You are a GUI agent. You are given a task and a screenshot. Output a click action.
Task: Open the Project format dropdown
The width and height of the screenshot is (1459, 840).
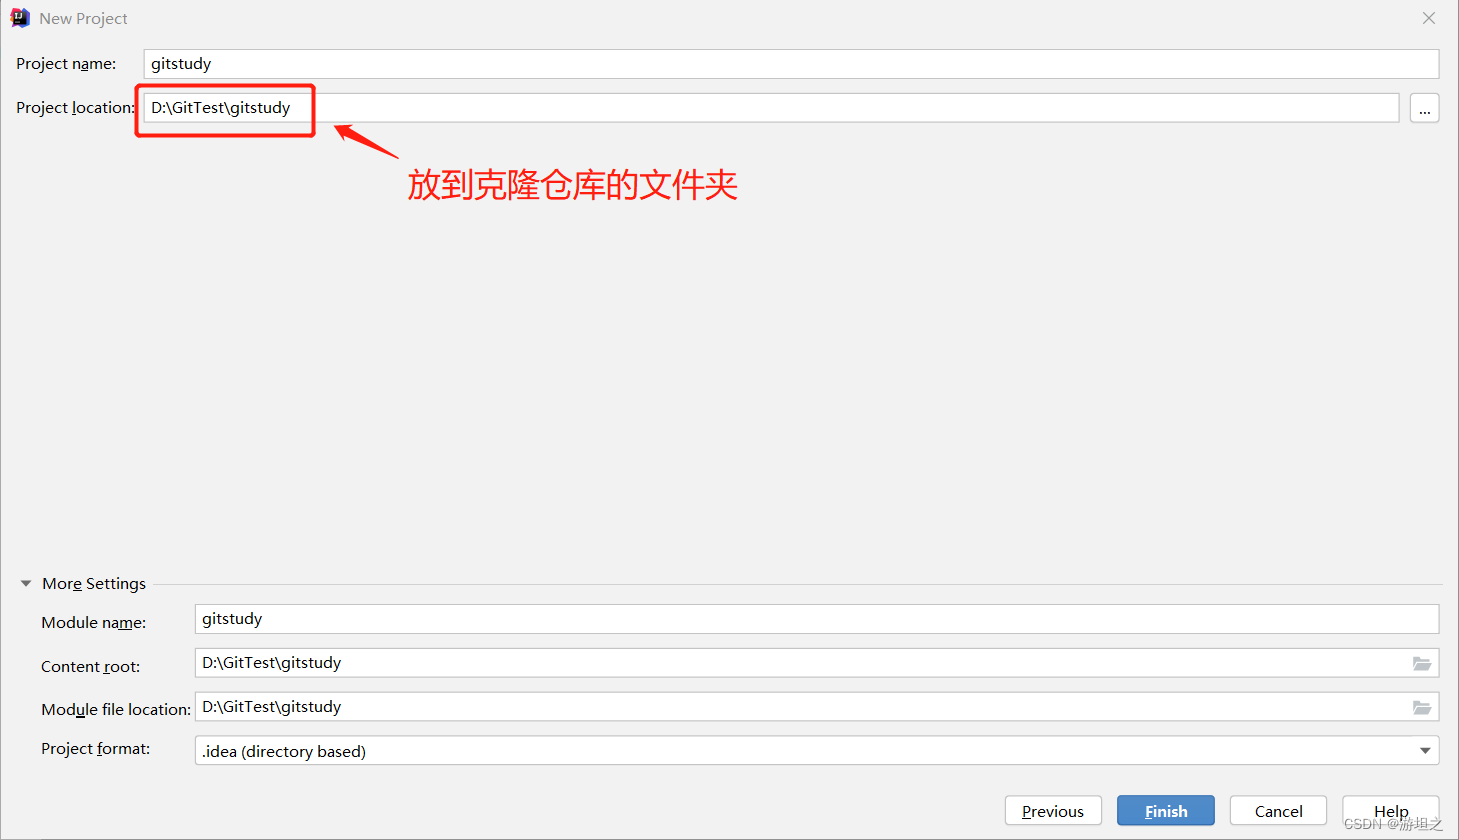coord(817,751)
